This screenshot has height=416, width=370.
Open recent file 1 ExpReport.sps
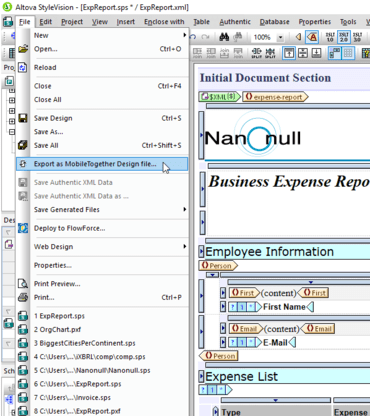click(x=102, y=316)
